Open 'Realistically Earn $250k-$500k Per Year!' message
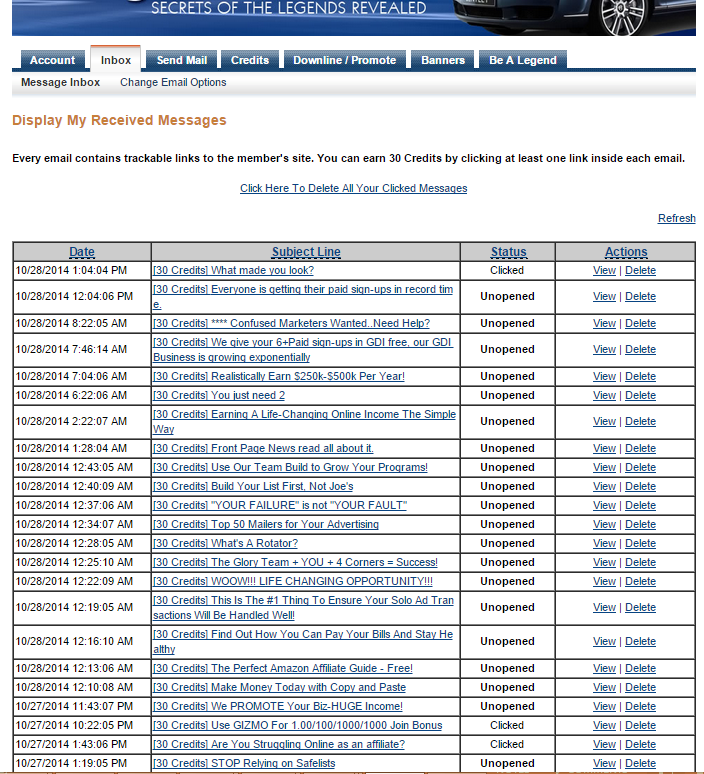Screen dimensions: 704x774 [278, 376]
